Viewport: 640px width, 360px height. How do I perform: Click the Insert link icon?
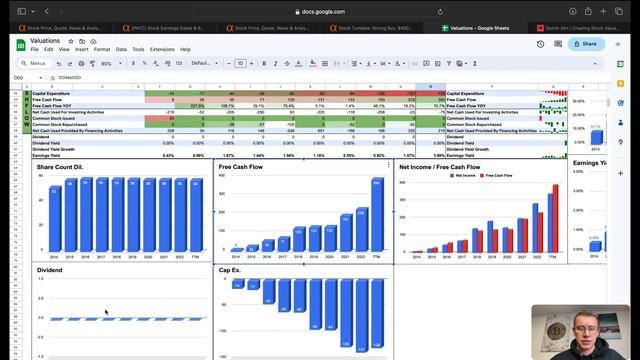tap(415, 64)
